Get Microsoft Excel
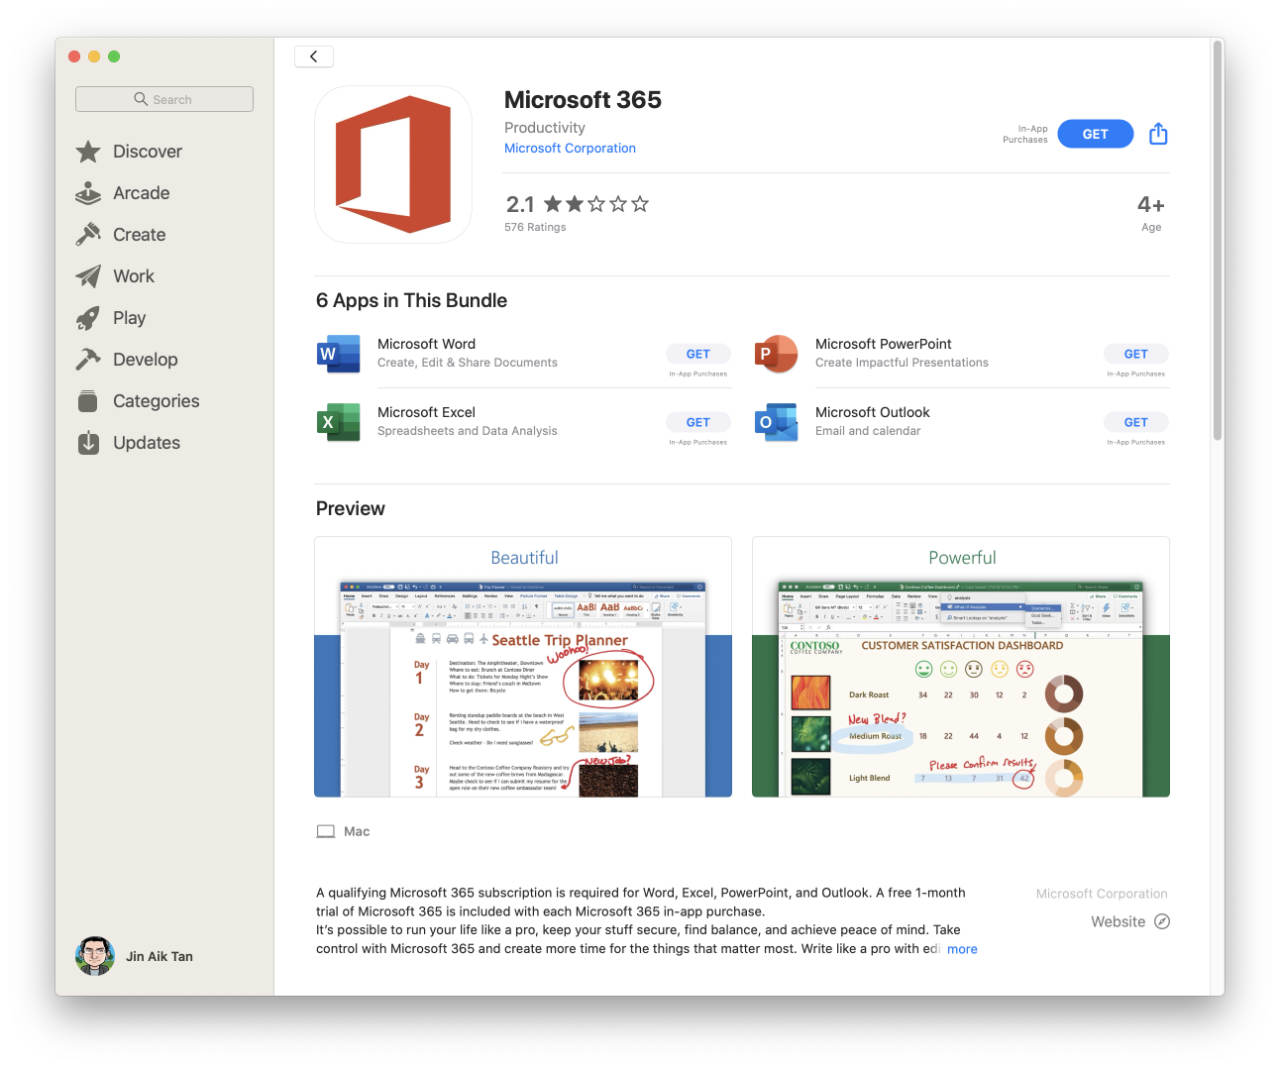This screenshot has height=1069, width=1280. pos(698,422)
